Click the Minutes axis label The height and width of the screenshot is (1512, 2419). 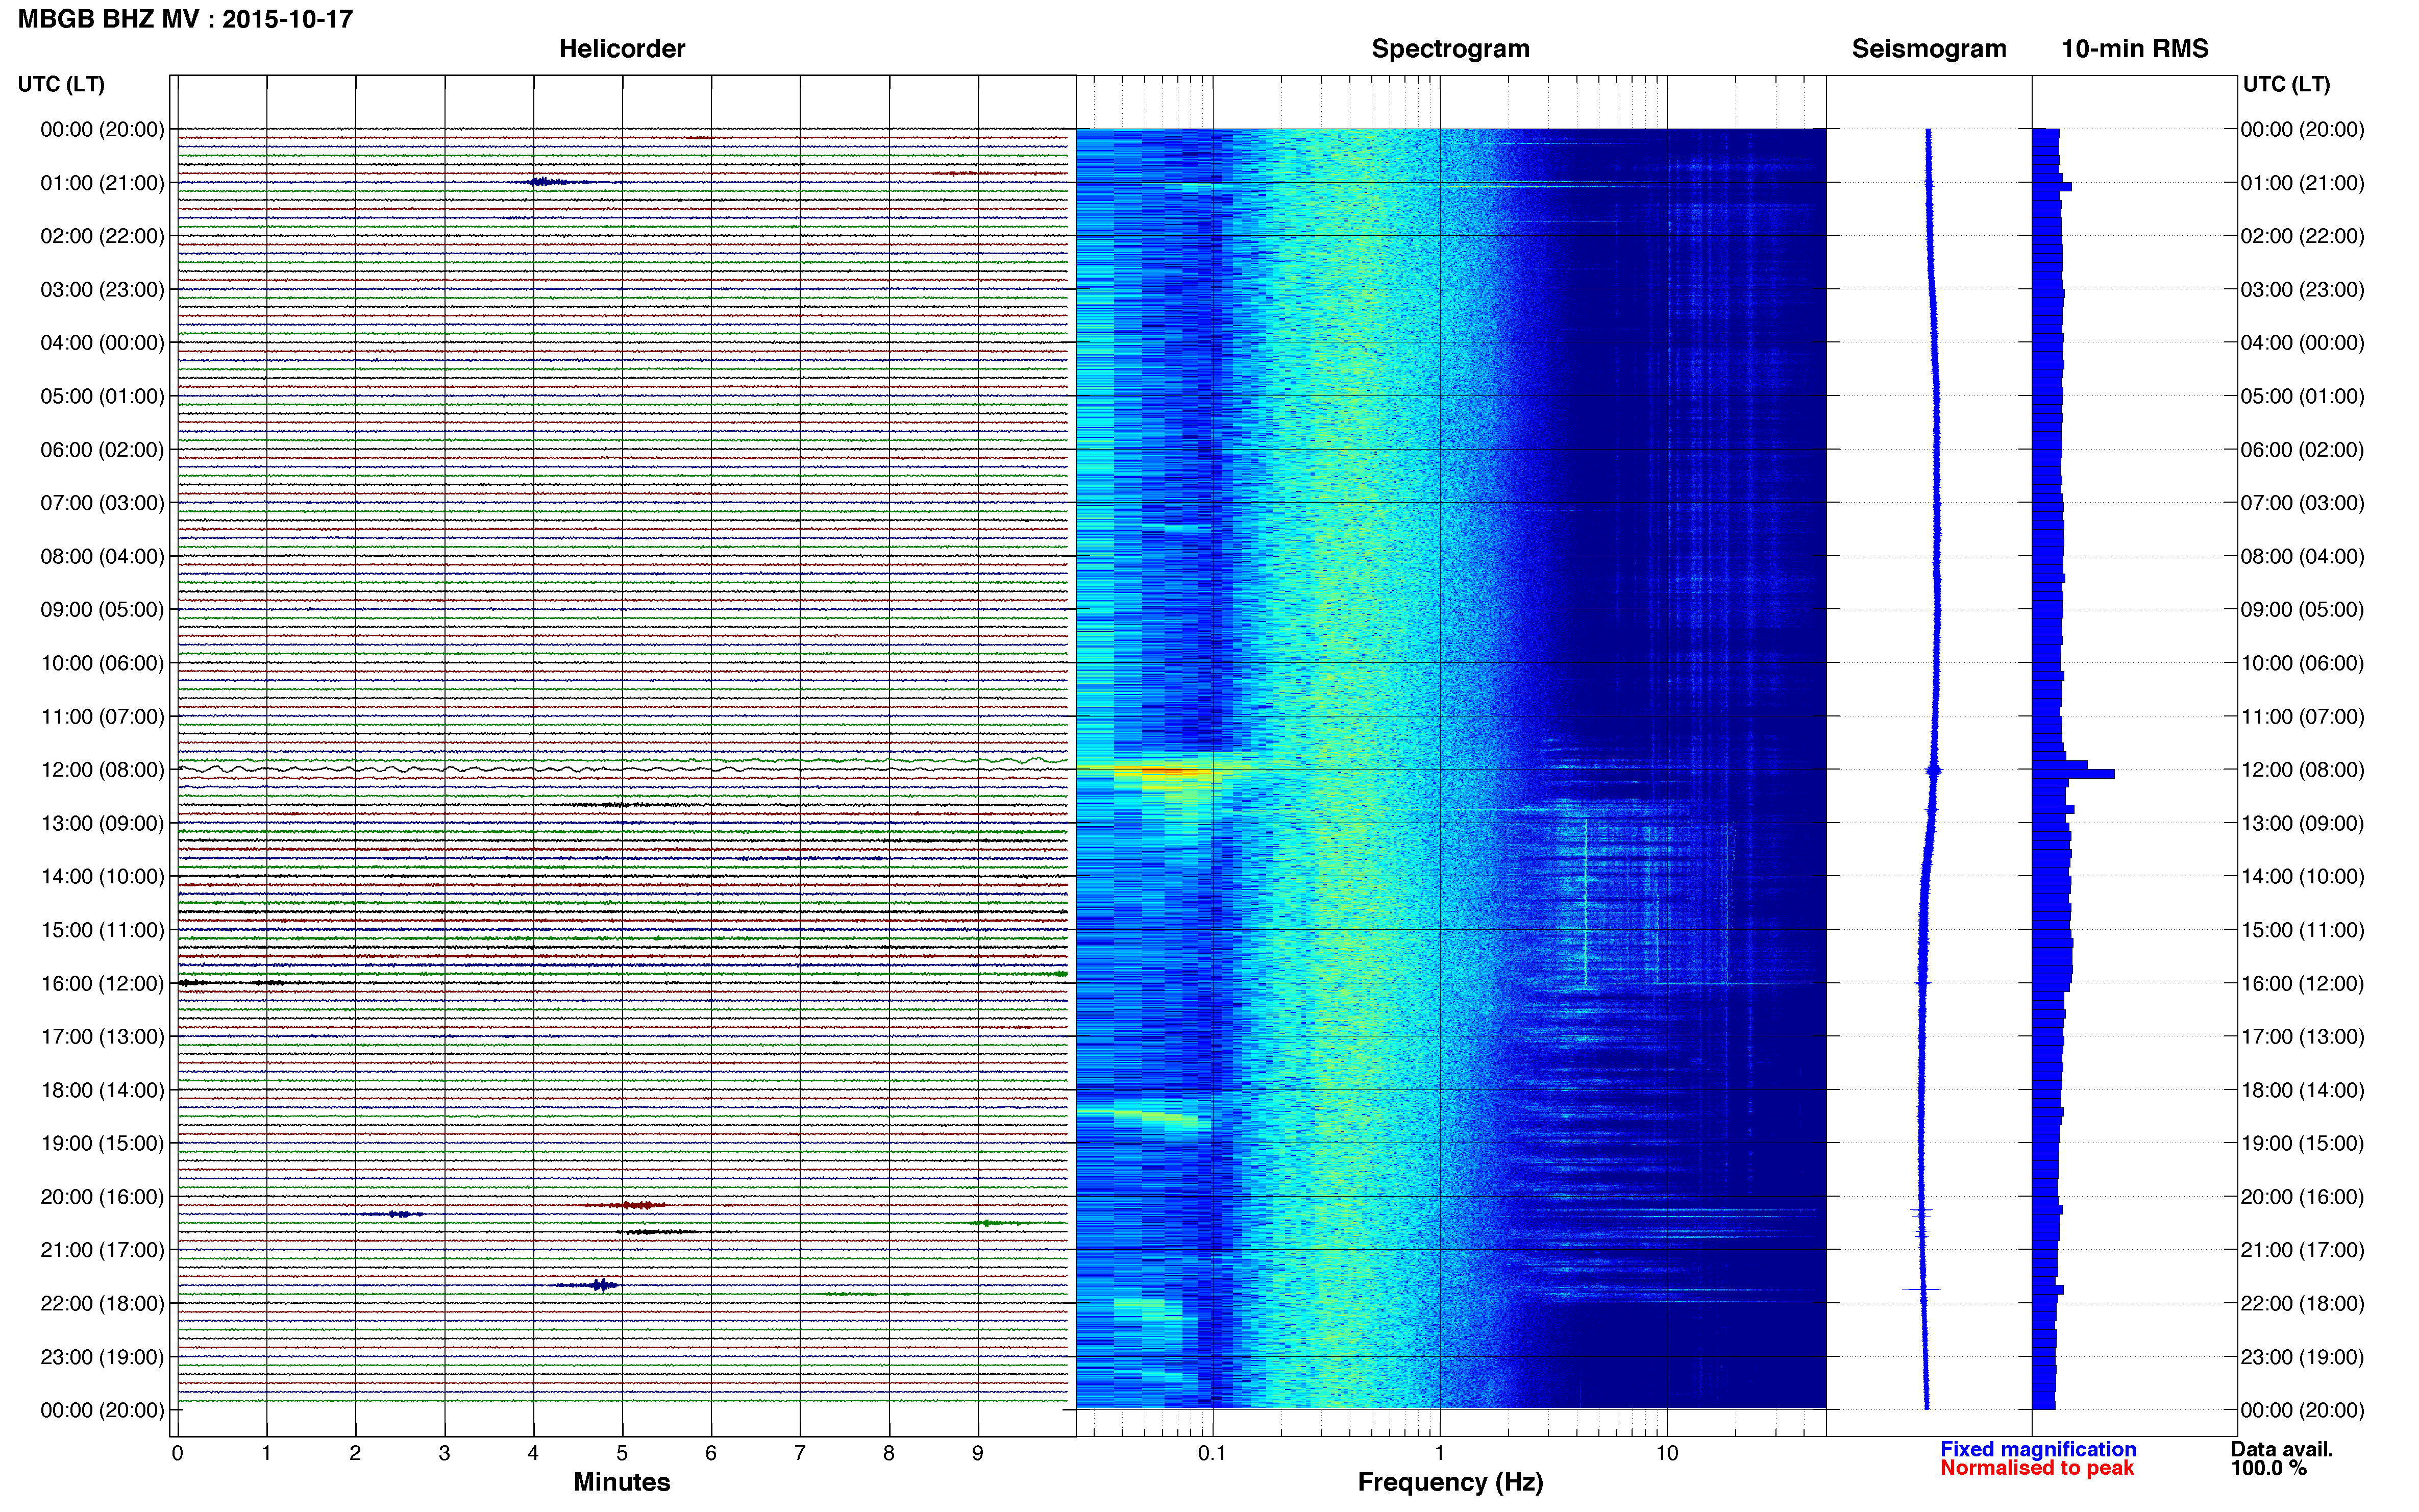[621, 1482]
